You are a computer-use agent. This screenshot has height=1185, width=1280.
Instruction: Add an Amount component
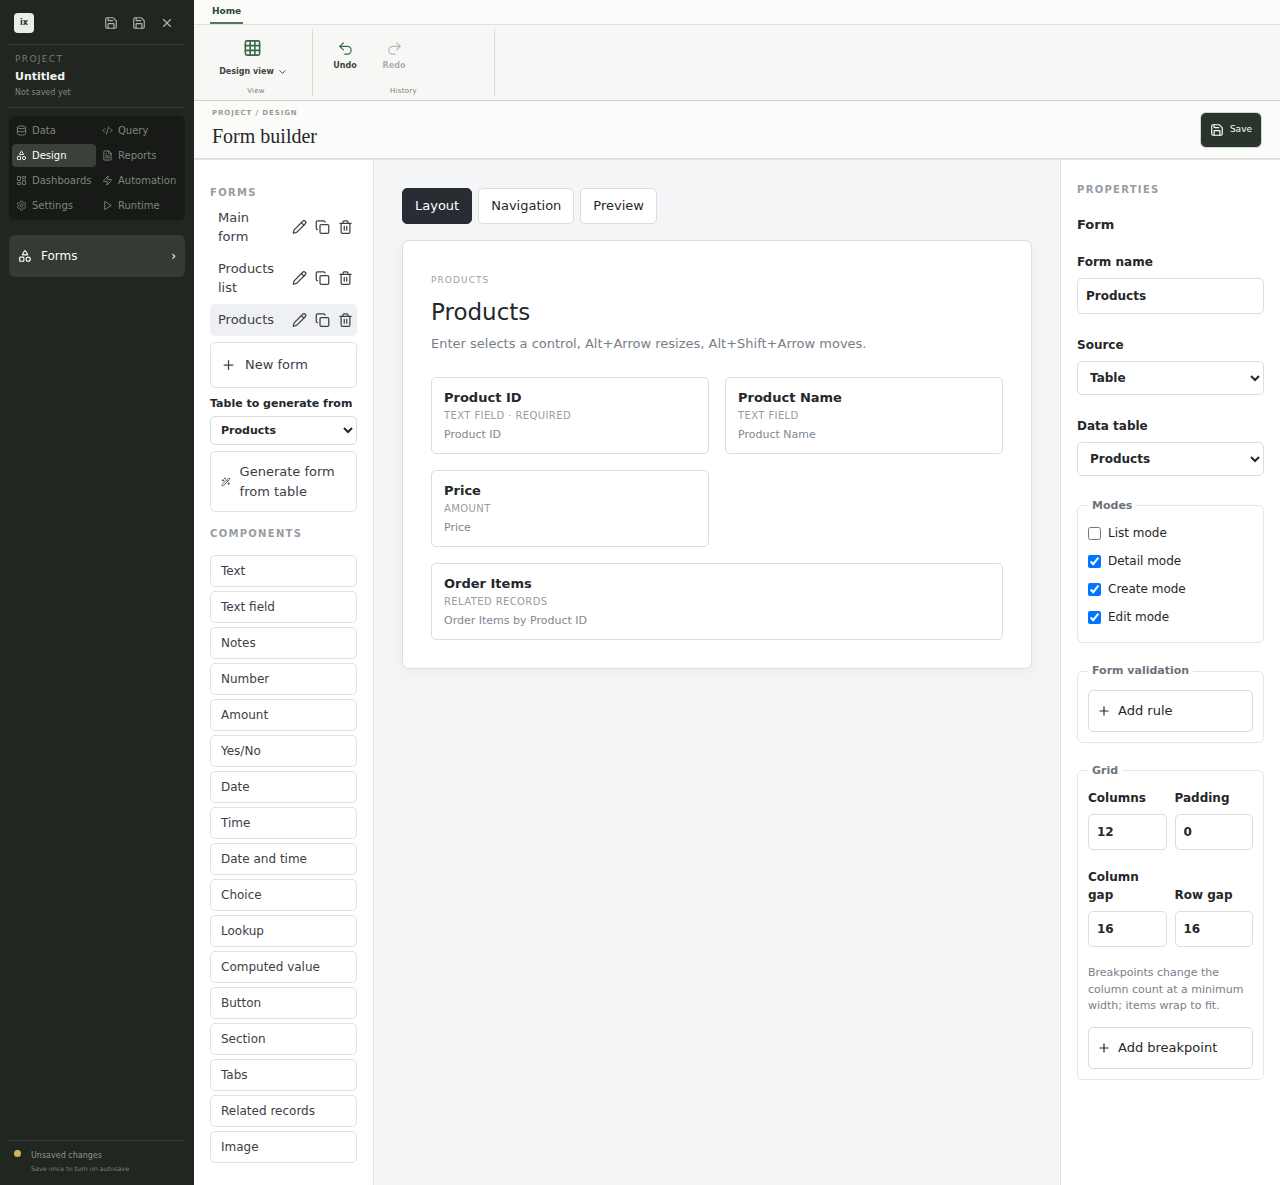(283, 715)
